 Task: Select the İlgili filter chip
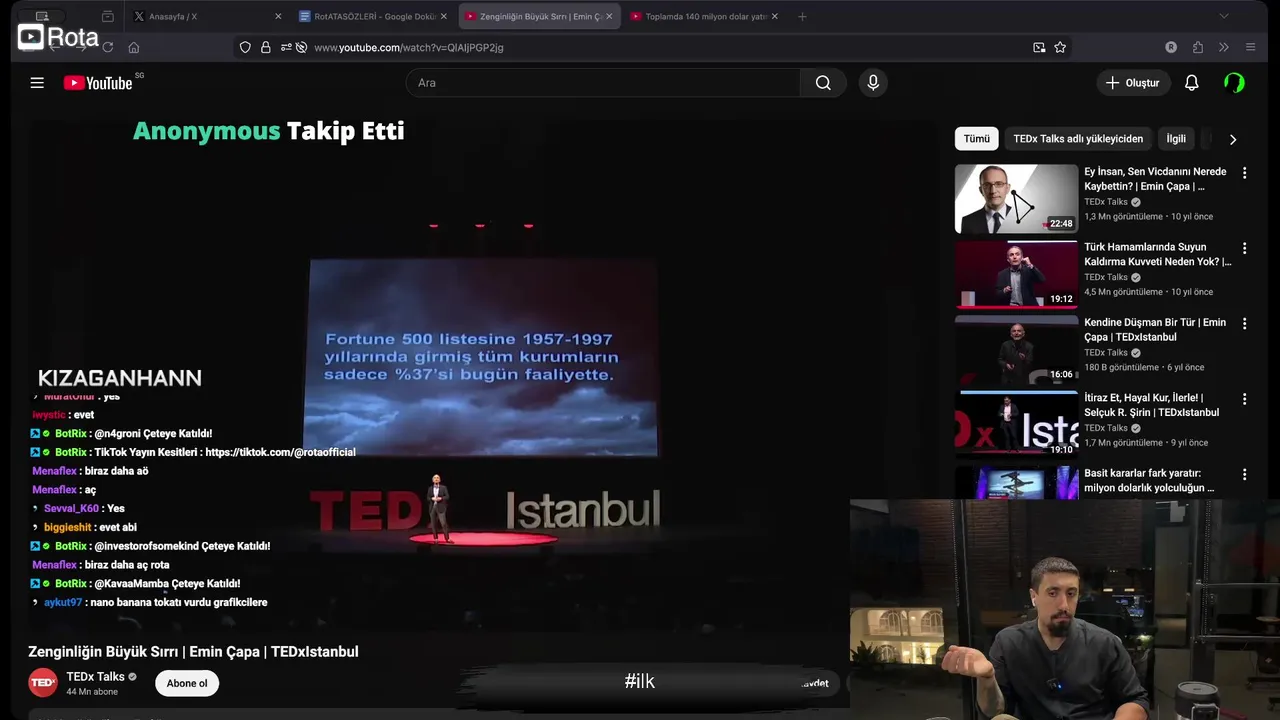click(1176, 139)
